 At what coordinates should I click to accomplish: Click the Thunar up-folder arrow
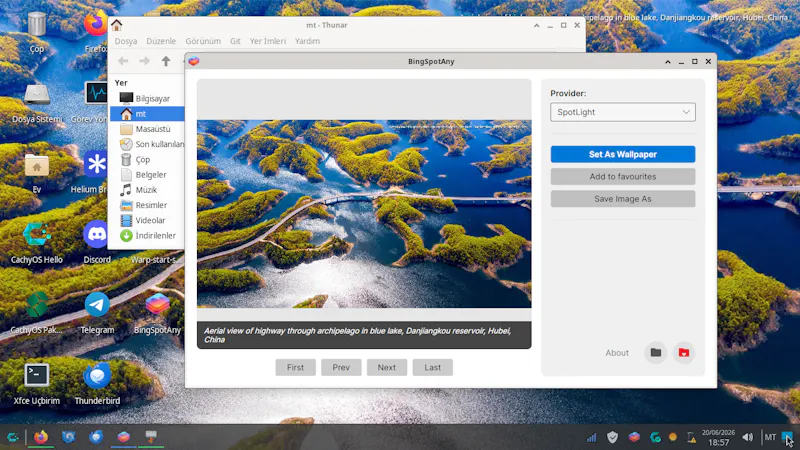click(x=166, y=61)
